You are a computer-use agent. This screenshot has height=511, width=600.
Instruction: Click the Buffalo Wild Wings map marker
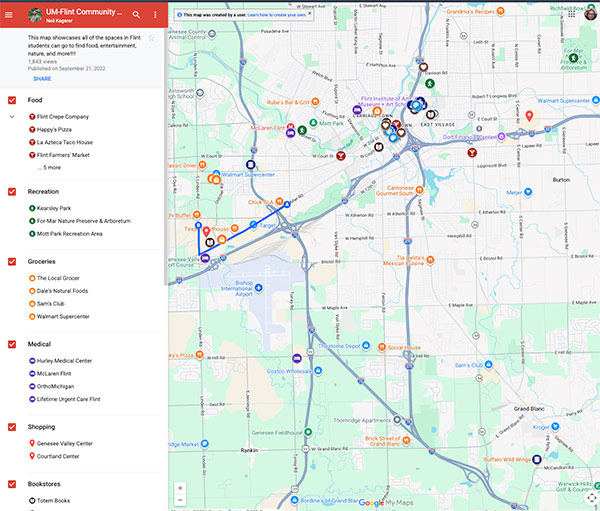537,459
